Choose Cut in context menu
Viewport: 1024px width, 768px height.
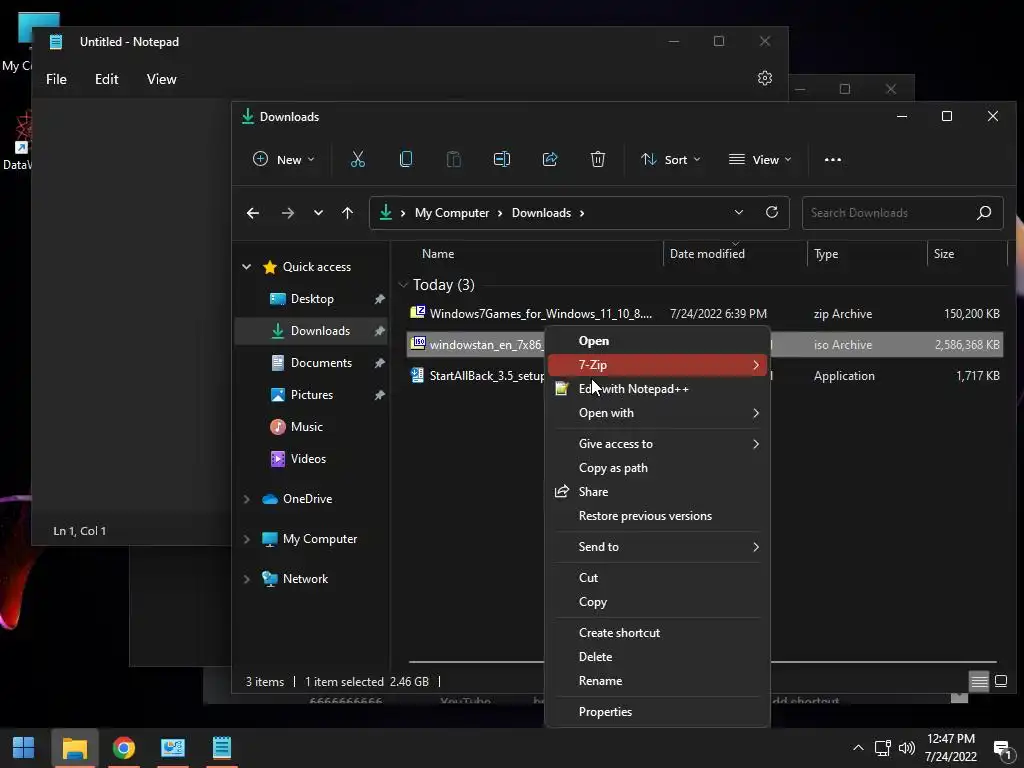658,577
